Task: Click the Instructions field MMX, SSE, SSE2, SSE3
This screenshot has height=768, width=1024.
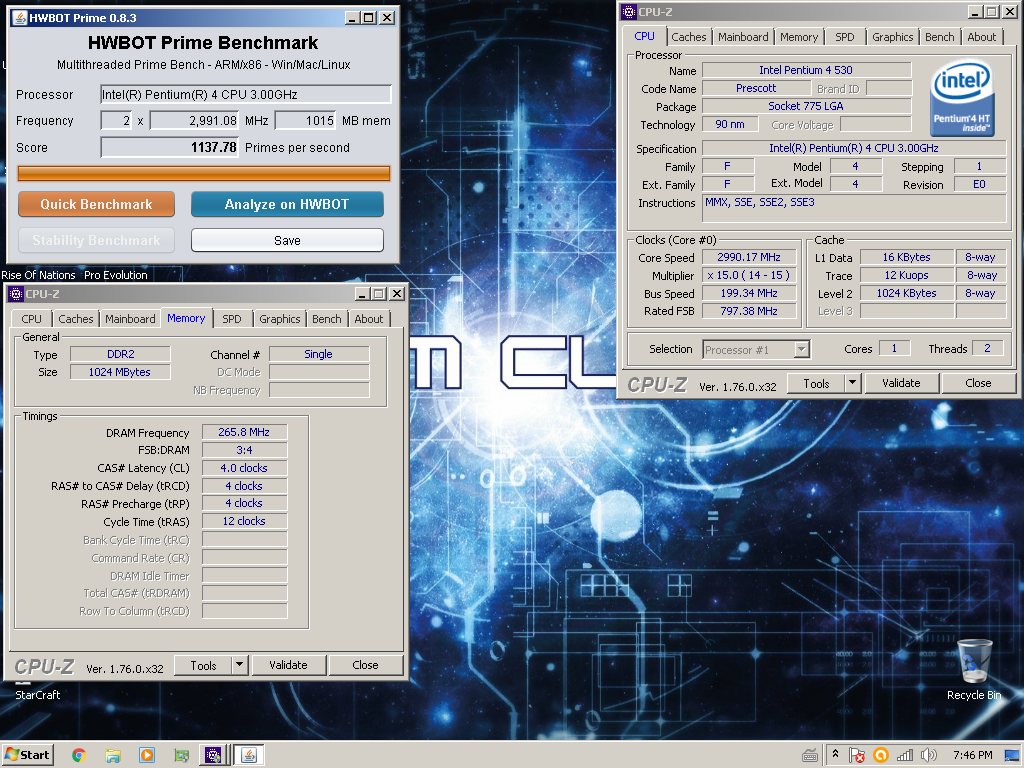Action: point(854,209)
